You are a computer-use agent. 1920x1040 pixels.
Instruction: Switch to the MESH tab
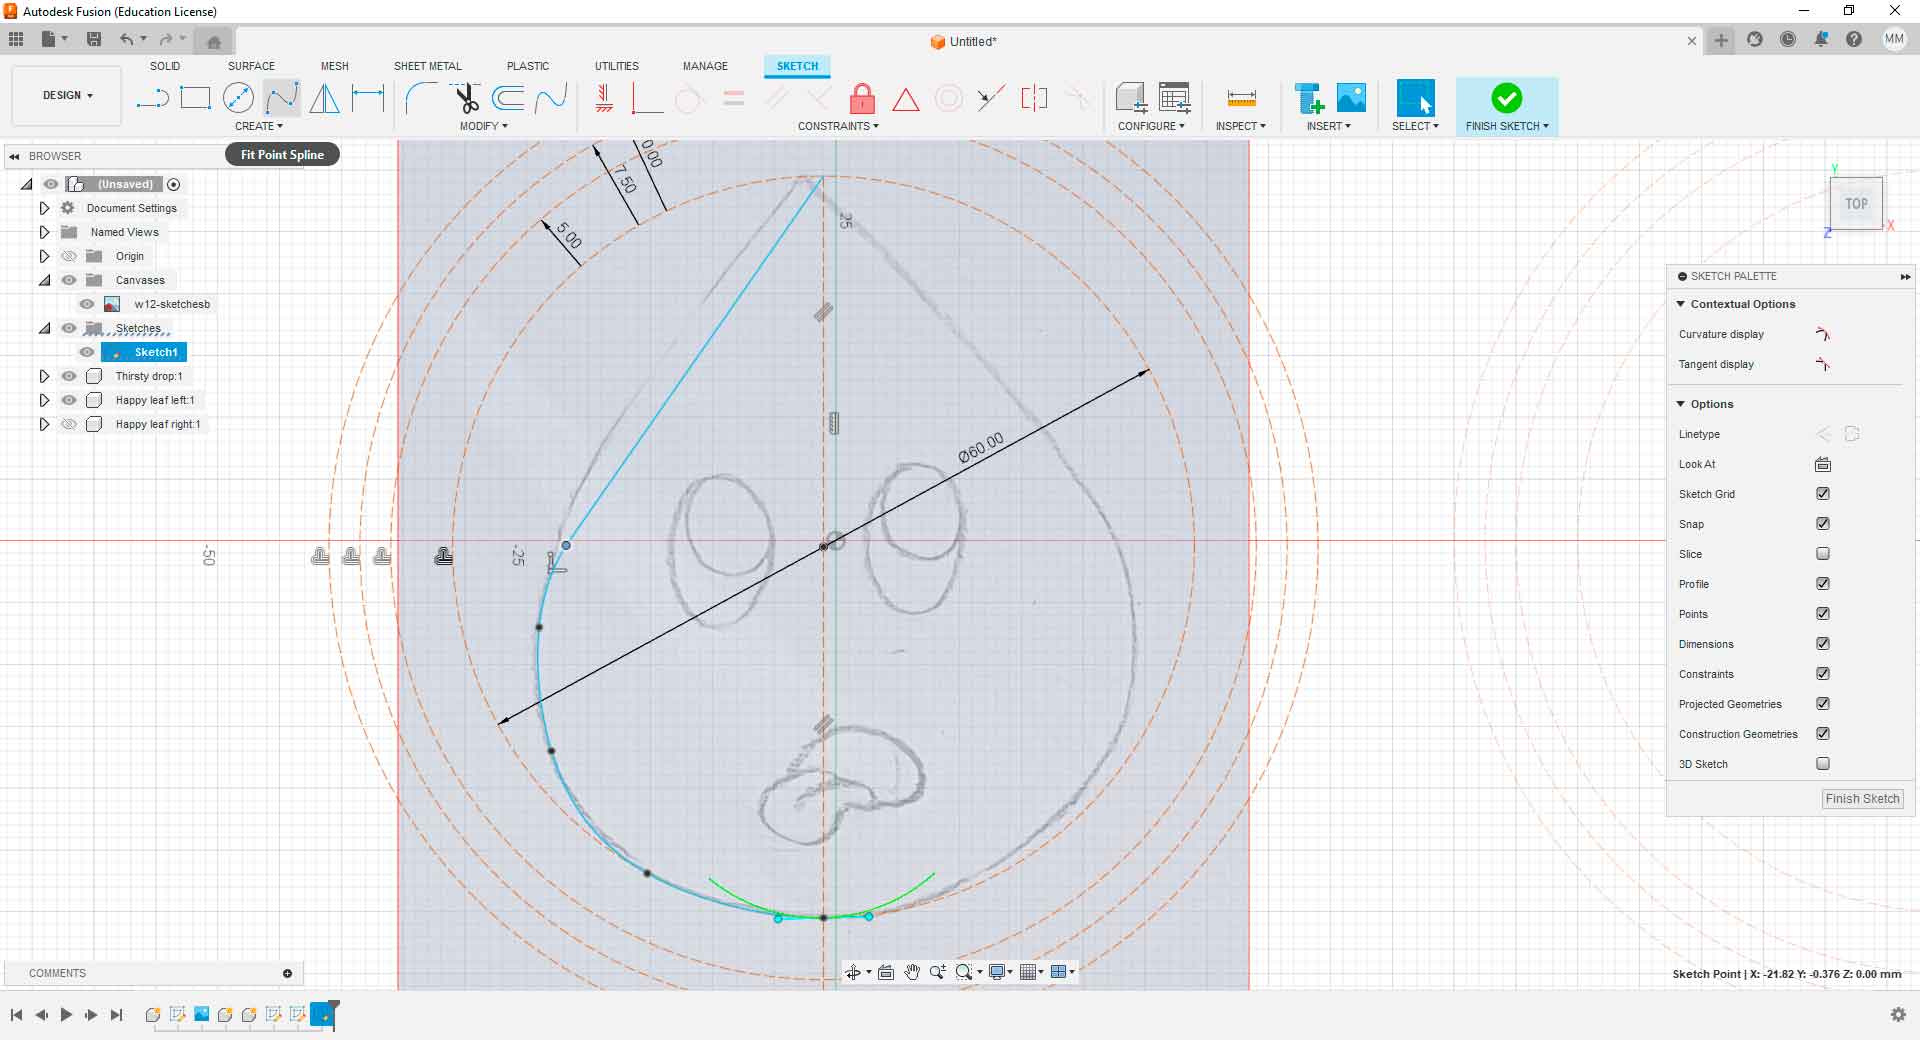click(x=335, y=66)
